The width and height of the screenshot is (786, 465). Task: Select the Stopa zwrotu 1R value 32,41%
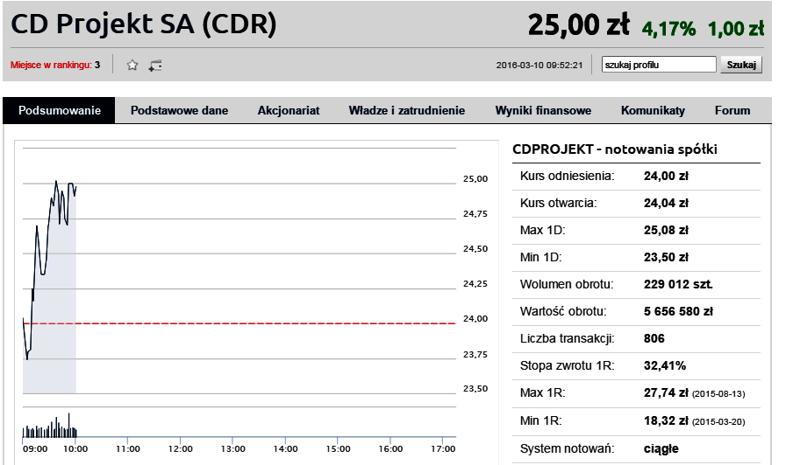click(665, 366)
